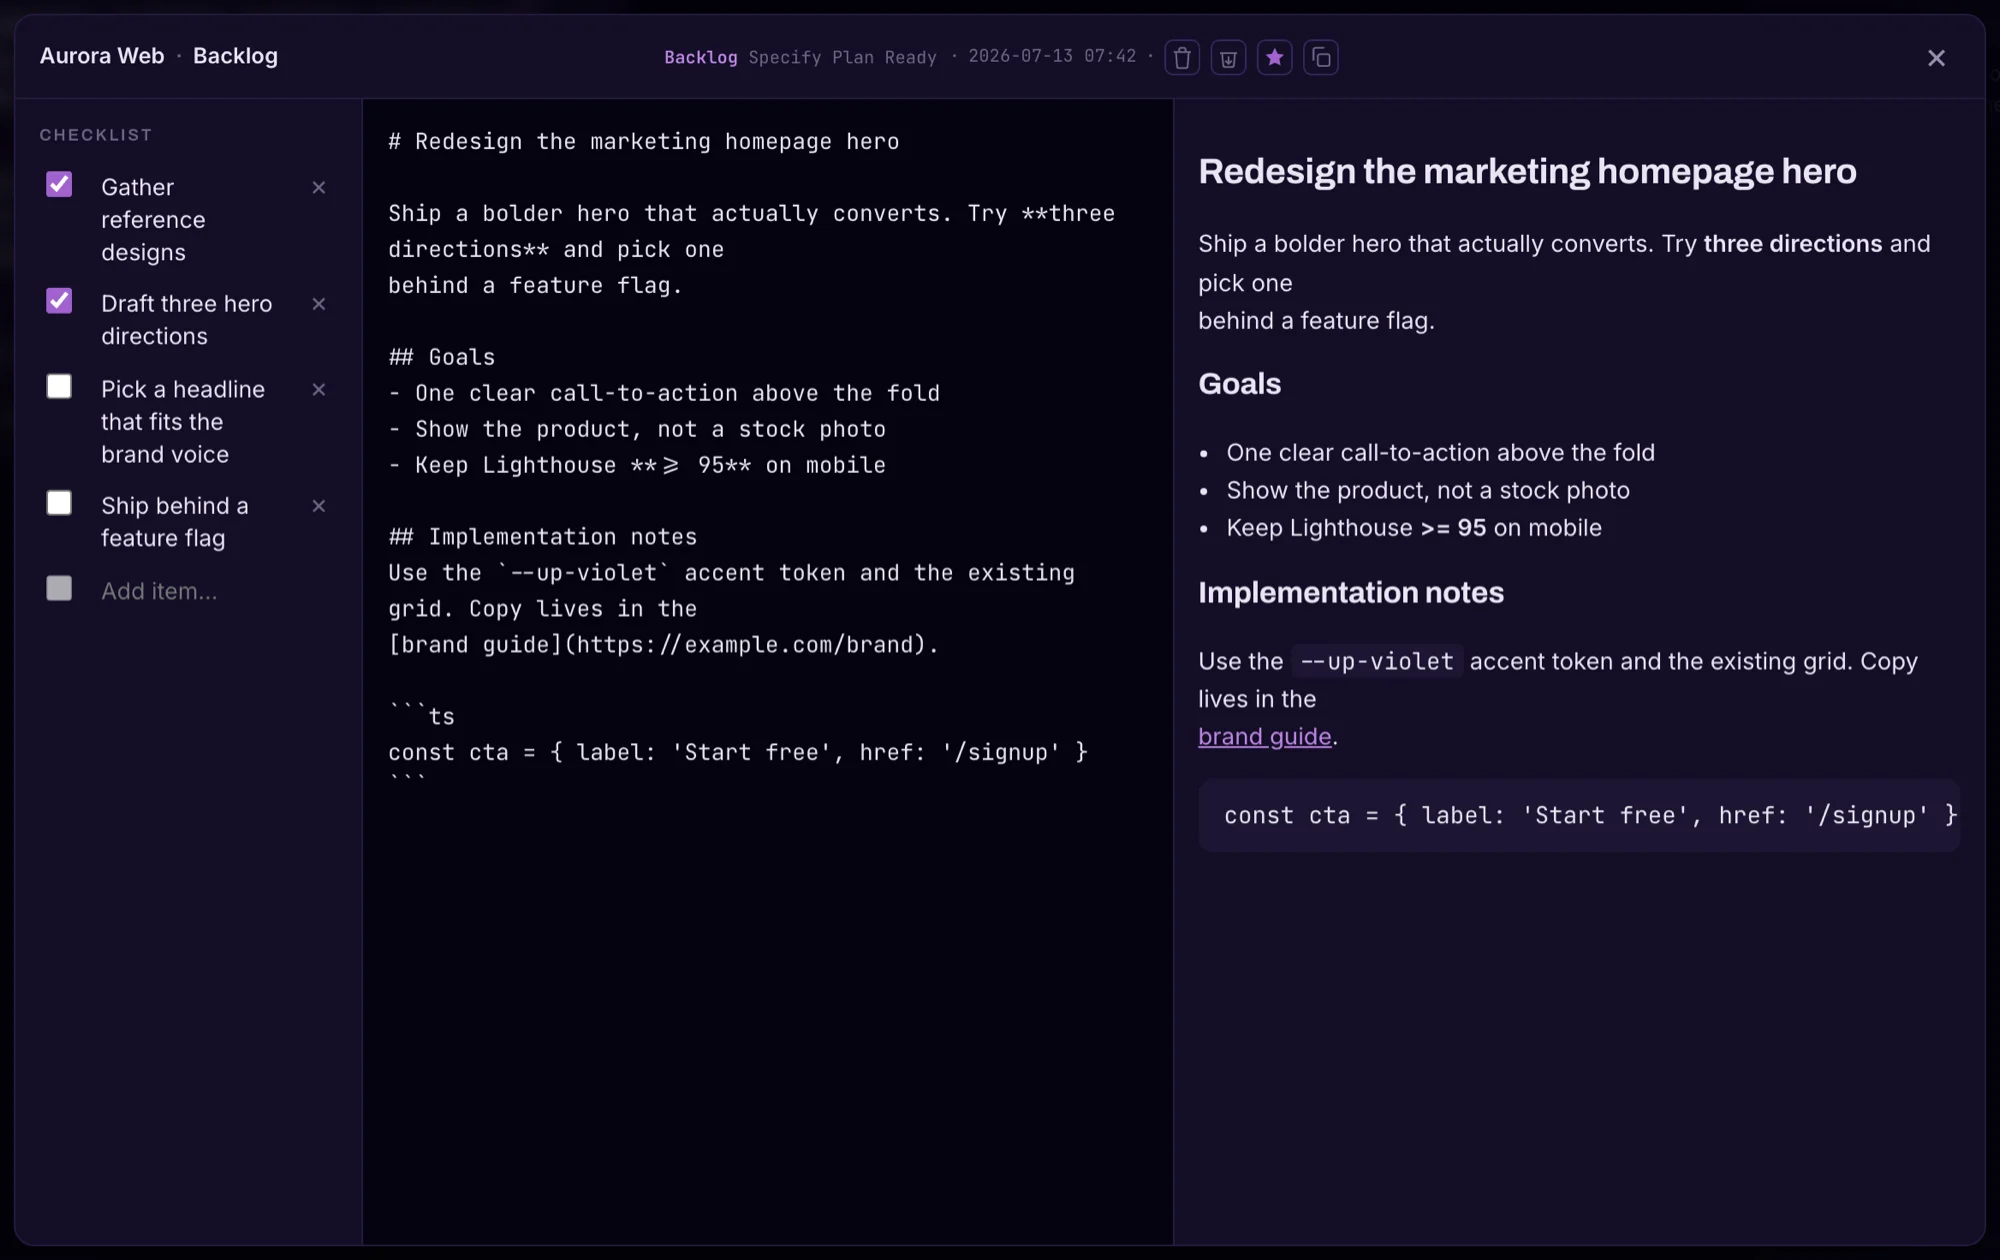Click the 'Implementation notes' heading in the preview
Image resolution: width=2000 pixels, height=1260 pixels.
pos(1351,593)
